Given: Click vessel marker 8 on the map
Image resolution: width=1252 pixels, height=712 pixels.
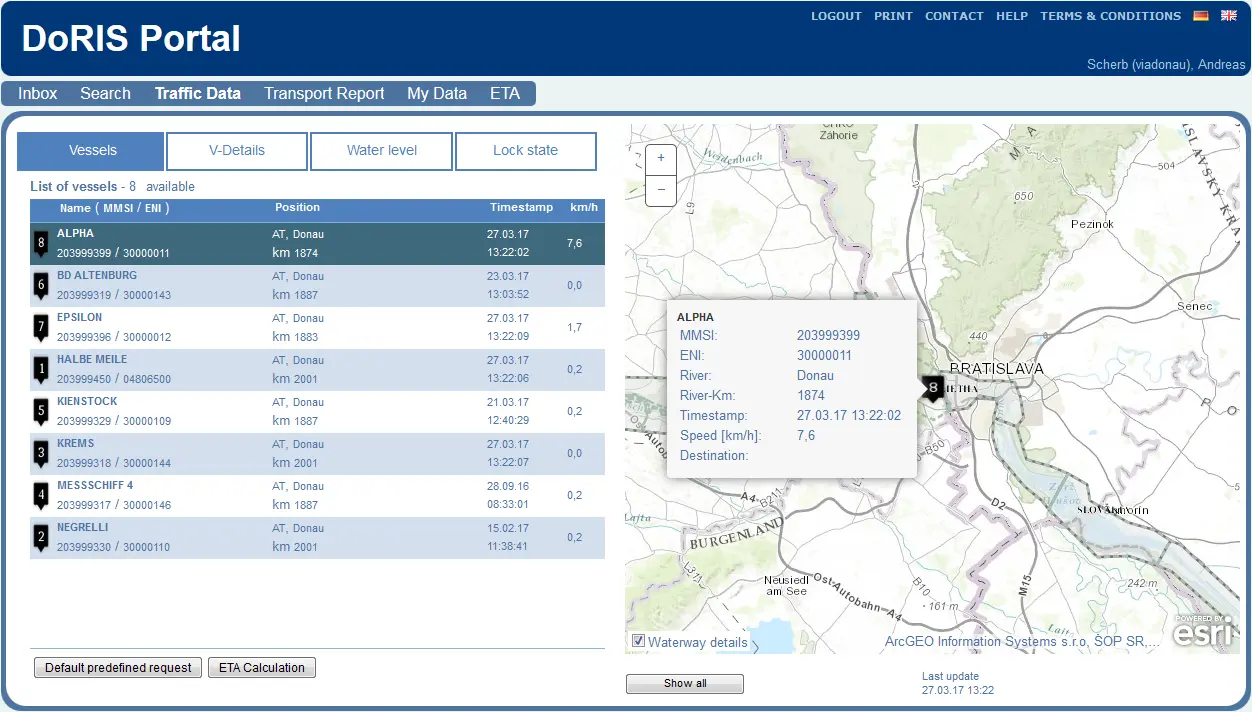Looking at the screenshot, I should (x=933, y=388).
